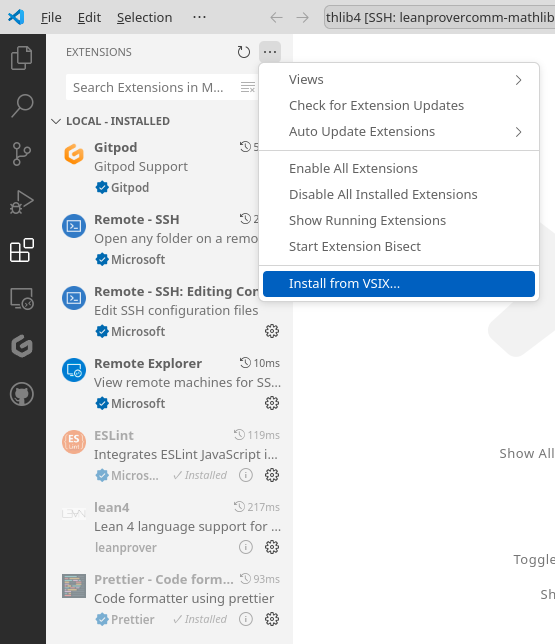This screenshot has width=555, height=644.
Task: Click the ESLint extension icon
Action: pos(74,442)
